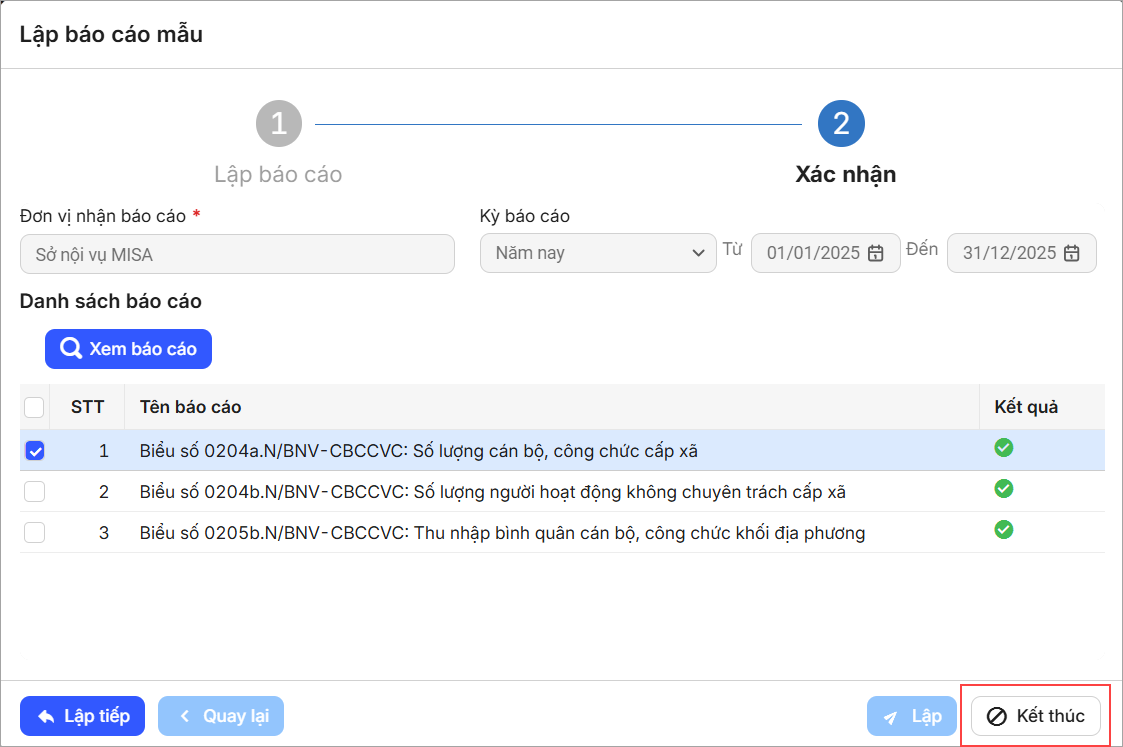Screen dimensions: 1123x747
Task: Click the Quay lại button
Action: 221,716
